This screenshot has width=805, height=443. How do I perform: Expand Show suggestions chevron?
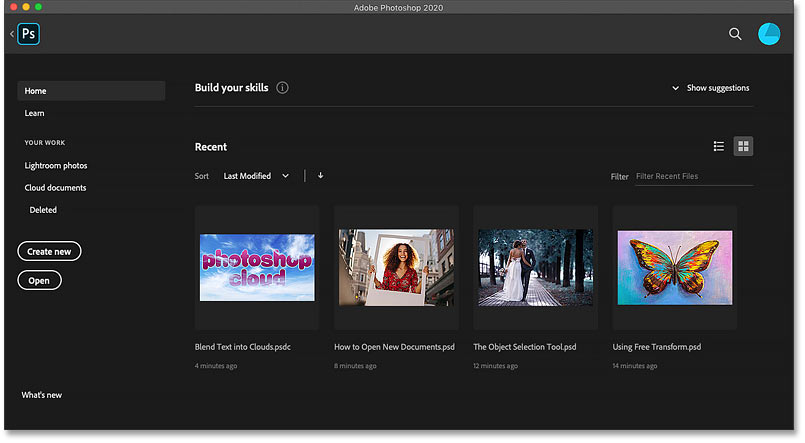point(675,88)
